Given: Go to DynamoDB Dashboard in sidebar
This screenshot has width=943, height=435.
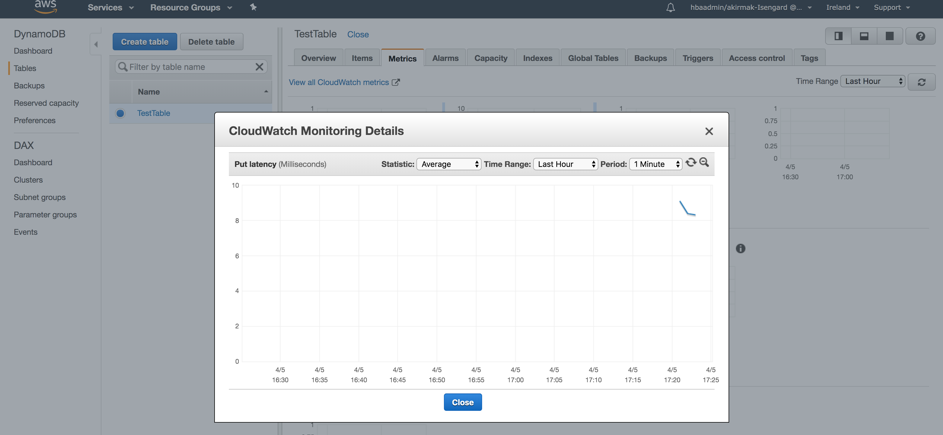Looking at the screenshot, I should coord(33,51).
